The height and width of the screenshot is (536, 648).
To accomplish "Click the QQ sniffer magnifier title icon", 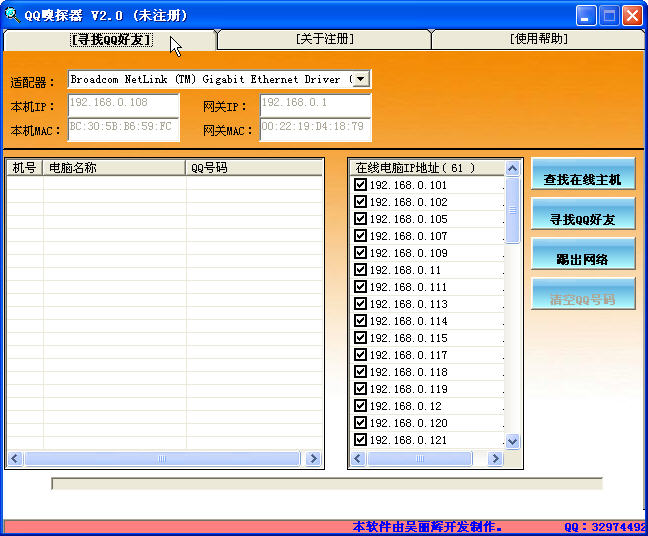I will pyautogui.click(x=11, y=15).
